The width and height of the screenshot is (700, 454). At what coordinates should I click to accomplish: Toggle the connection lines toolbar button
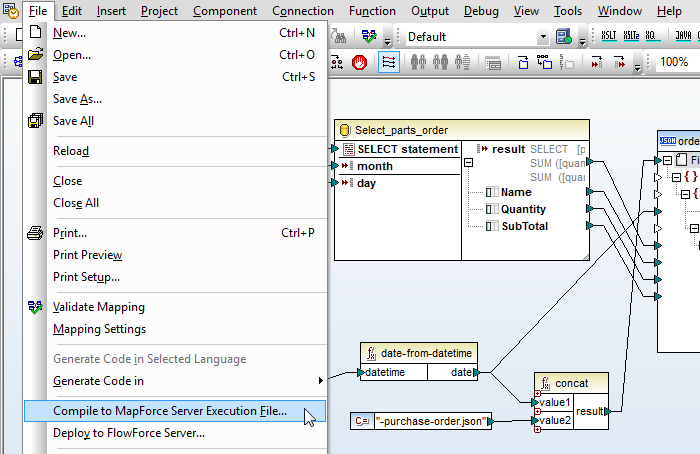pyautogui.click(x=388, y=62)
